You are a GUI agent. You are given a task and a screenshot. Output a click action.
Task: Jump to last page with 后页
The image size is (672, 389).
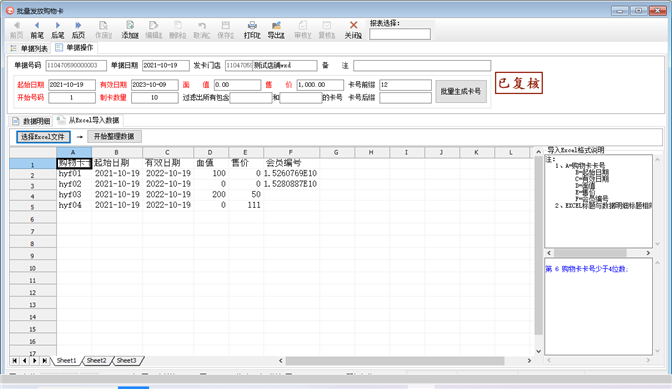tap(78, 30)
